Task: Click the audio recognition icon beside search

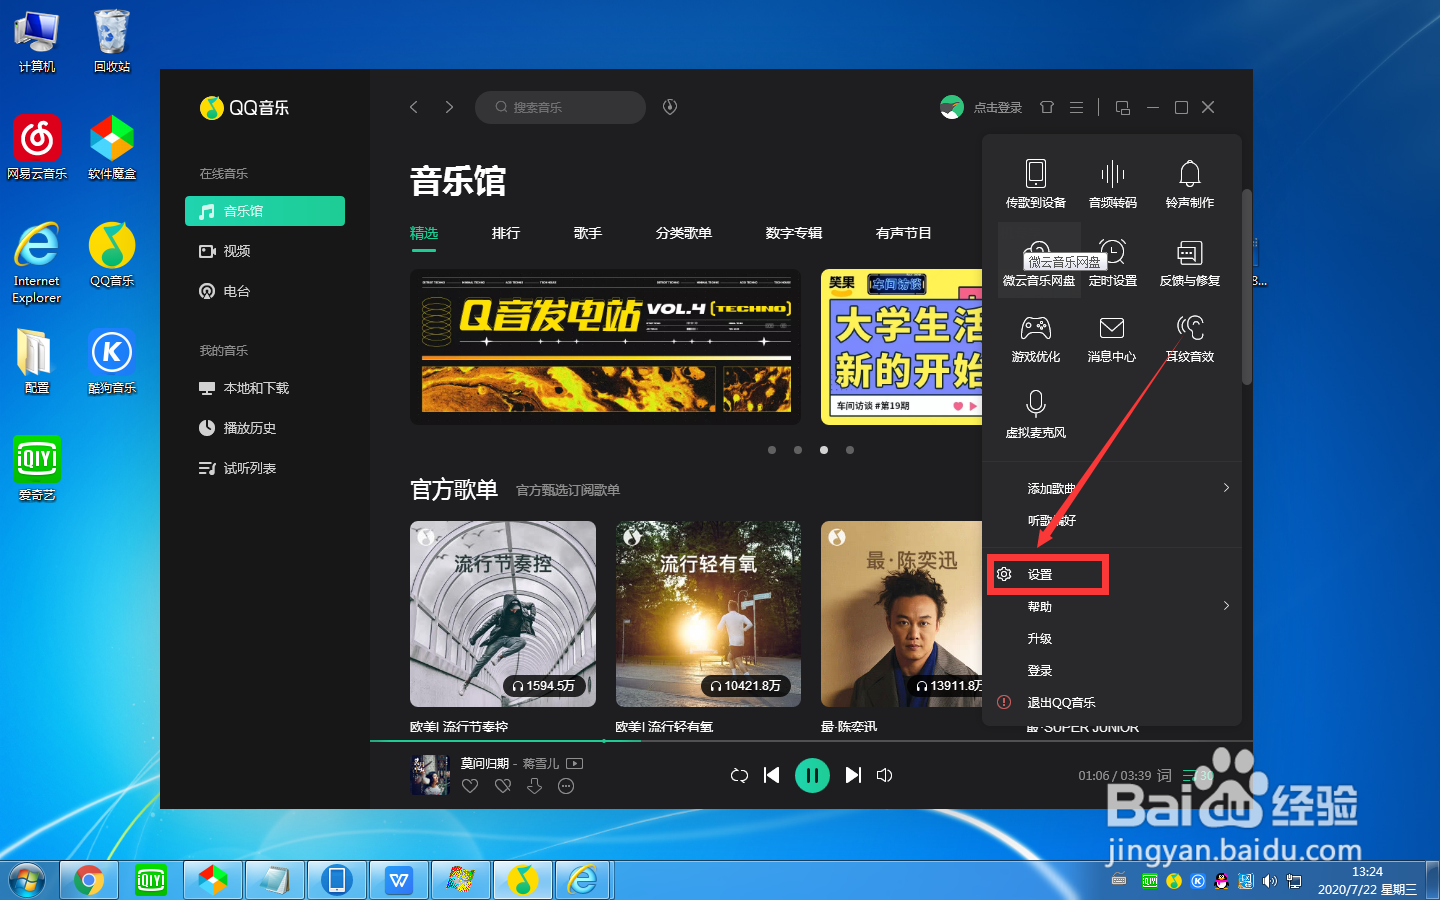Action: pyautogui.click(x=670, y=107)
